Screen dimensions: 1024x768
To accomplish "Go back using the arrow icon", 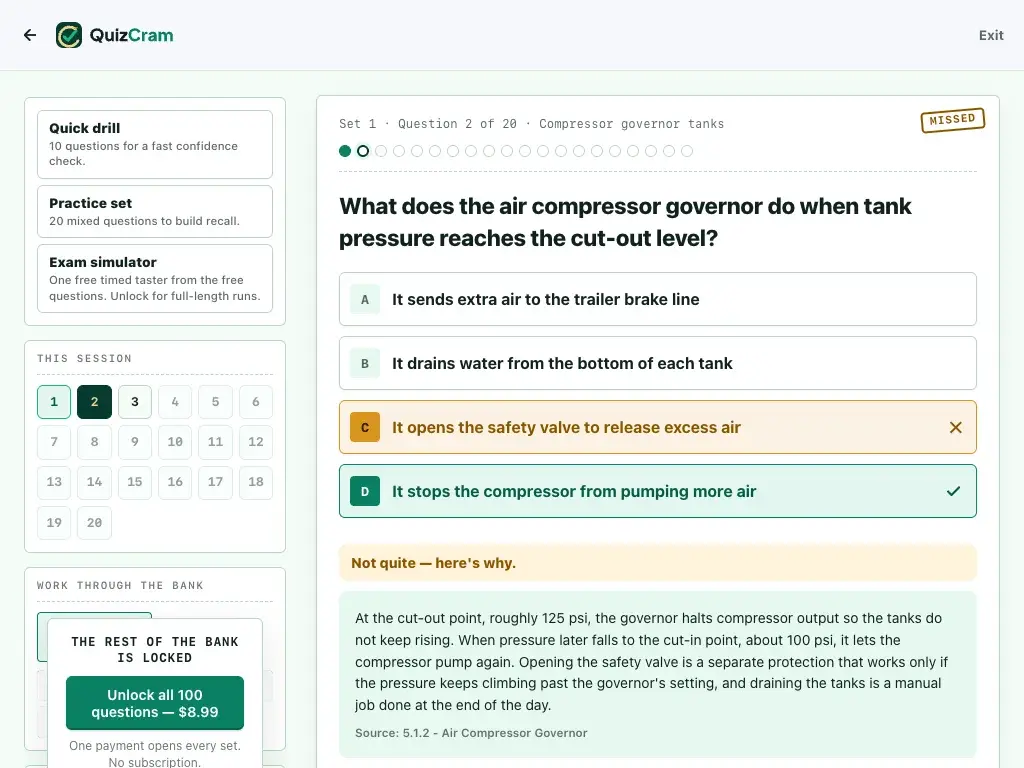I will pos(30,35).
